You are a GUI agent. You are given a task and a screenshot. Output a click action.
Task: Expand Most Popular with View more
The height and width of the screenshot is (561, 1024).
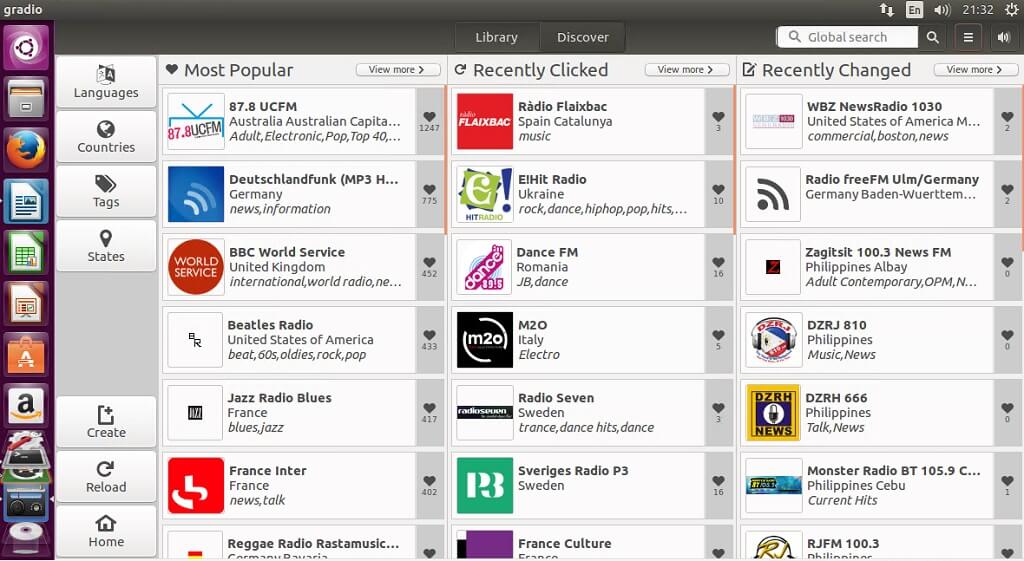396,69
